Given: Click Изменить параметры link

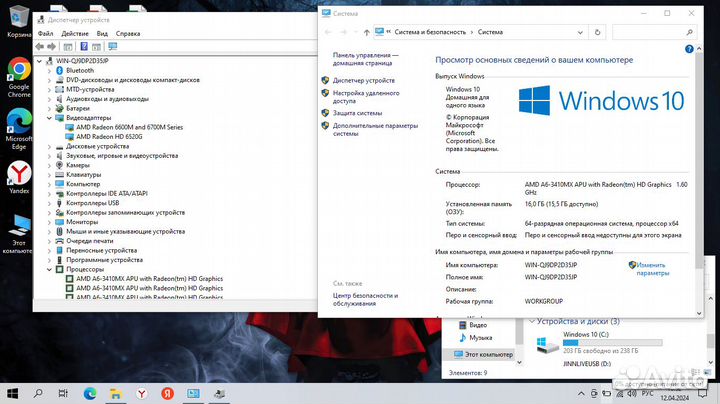Looking at the screenshot, I should (x=652, y=269).
